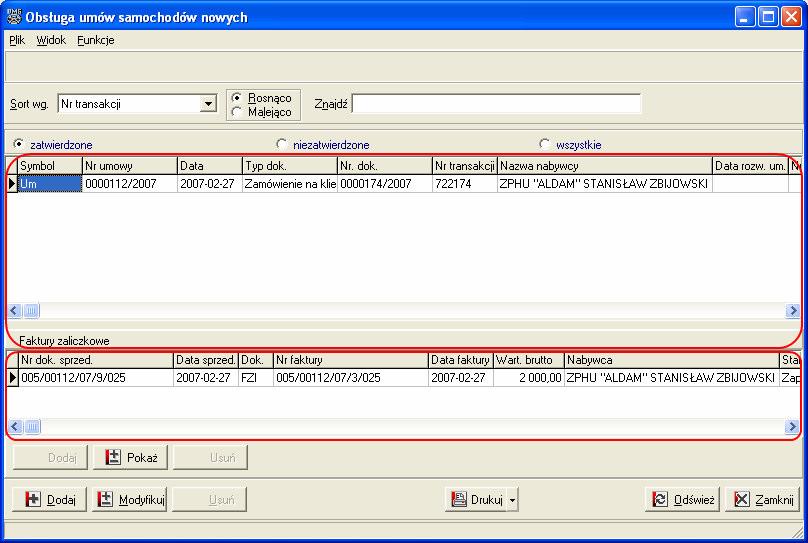Click the Nr faktury column header
The image size is (808, 543).
[351, 360]
